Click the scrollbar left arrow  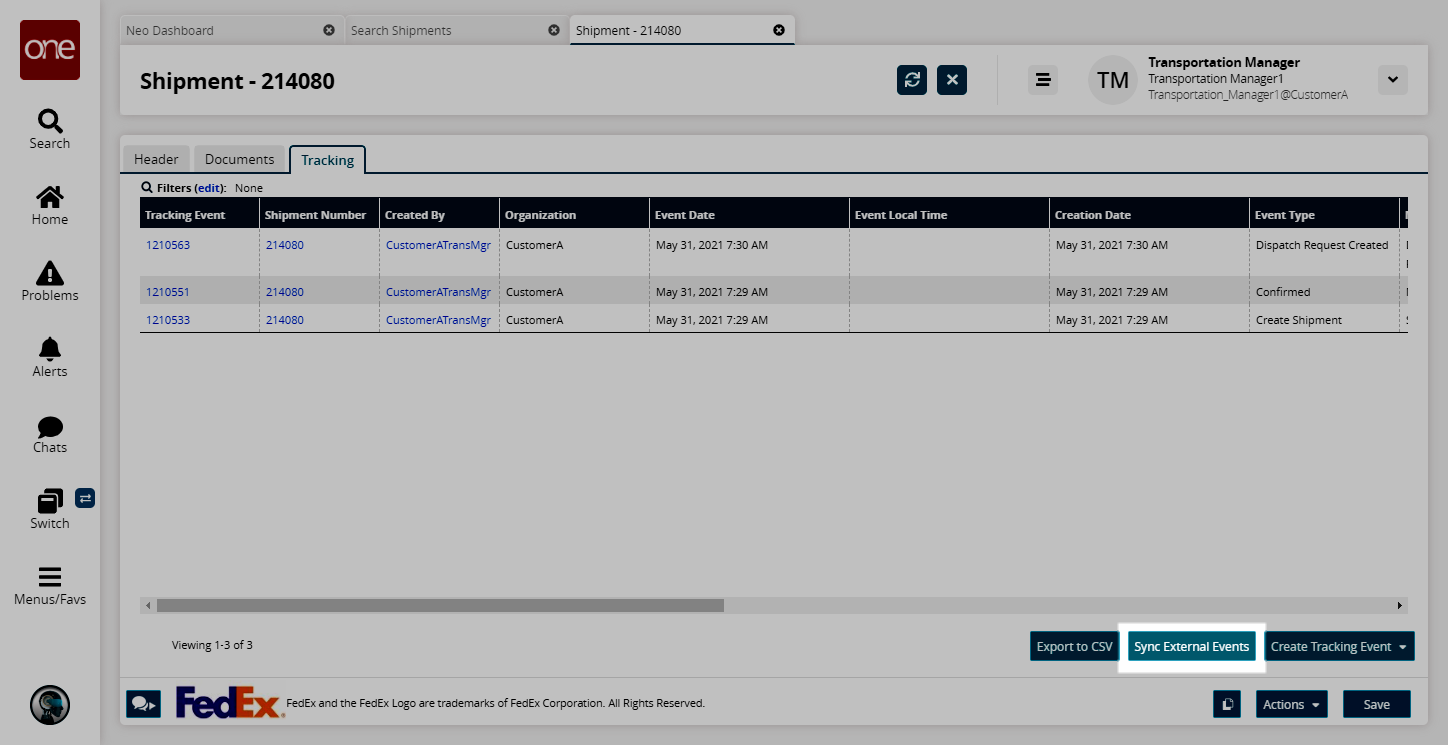click(x=149, y=605)
